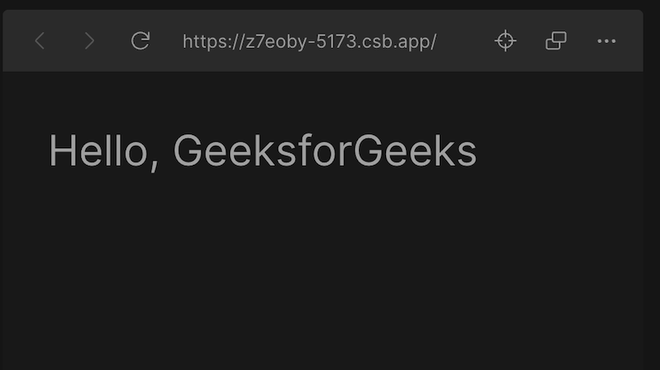Image resolution: width=660 pixels, height=370 pixels.
Task: Click blank space right of 'GeeksforGeeks' heading
Action: click(560, 151)
